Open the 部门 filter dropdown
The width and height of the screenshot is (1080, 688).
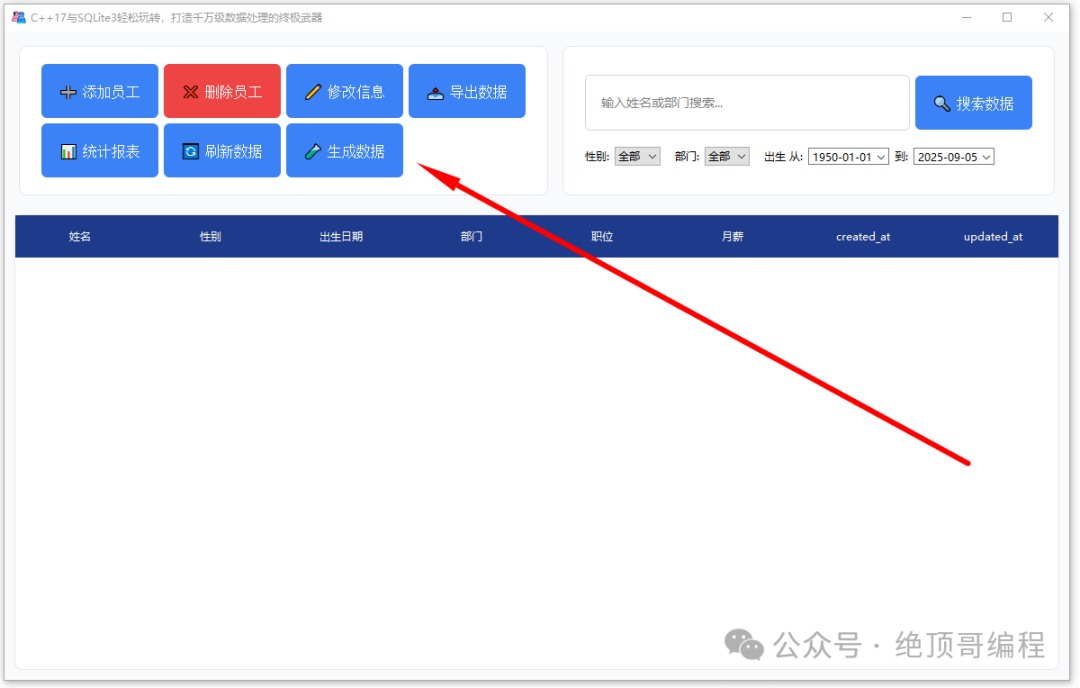[x=727, y=157]
